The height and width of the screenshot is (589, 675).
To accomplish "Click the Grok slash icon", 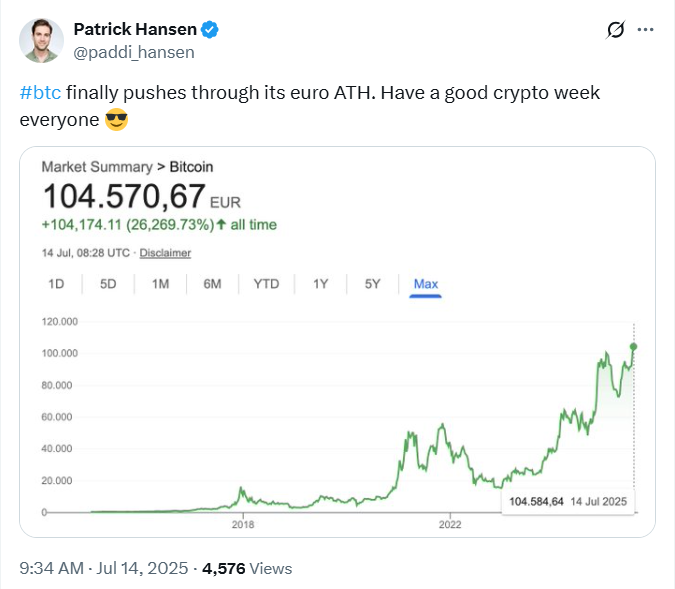I will point(615,30).
